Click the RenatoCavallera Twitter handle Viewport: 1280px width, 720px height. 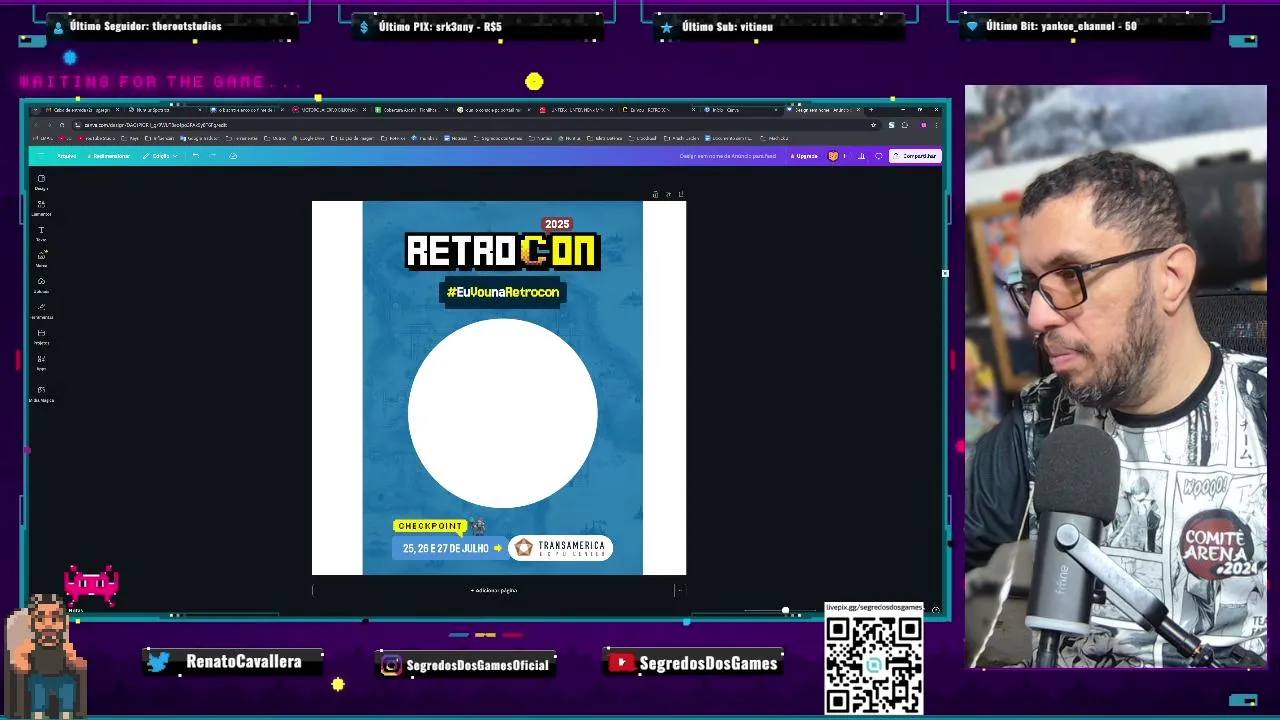(244, 662)
